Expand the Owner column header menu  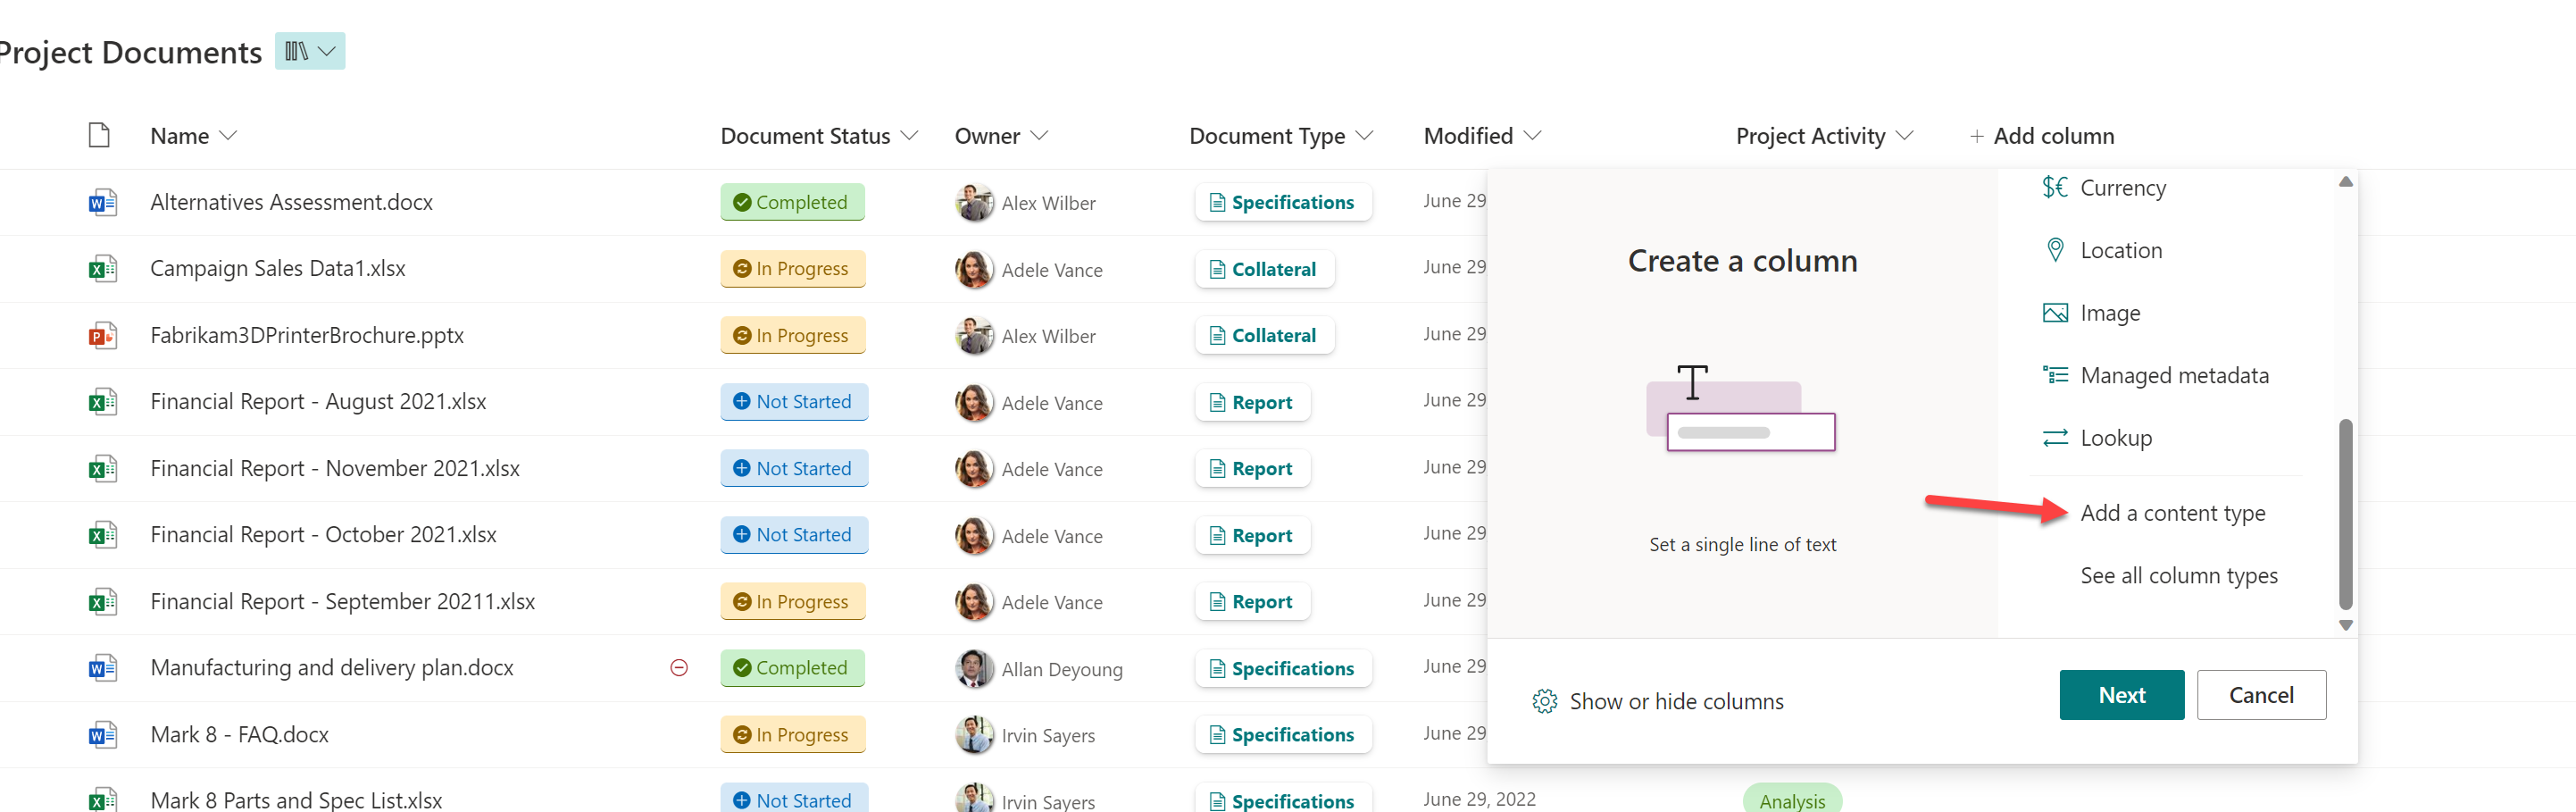pyautogui.click(x=1039, y=136)
